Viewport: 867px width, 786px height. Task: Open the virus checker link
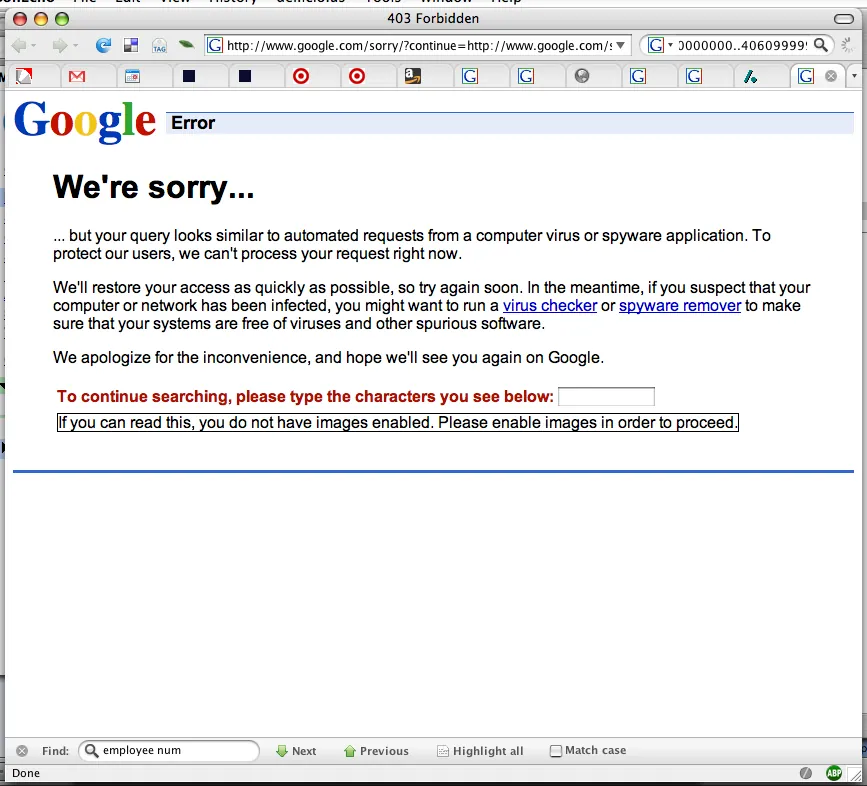(x=550, y=306)
